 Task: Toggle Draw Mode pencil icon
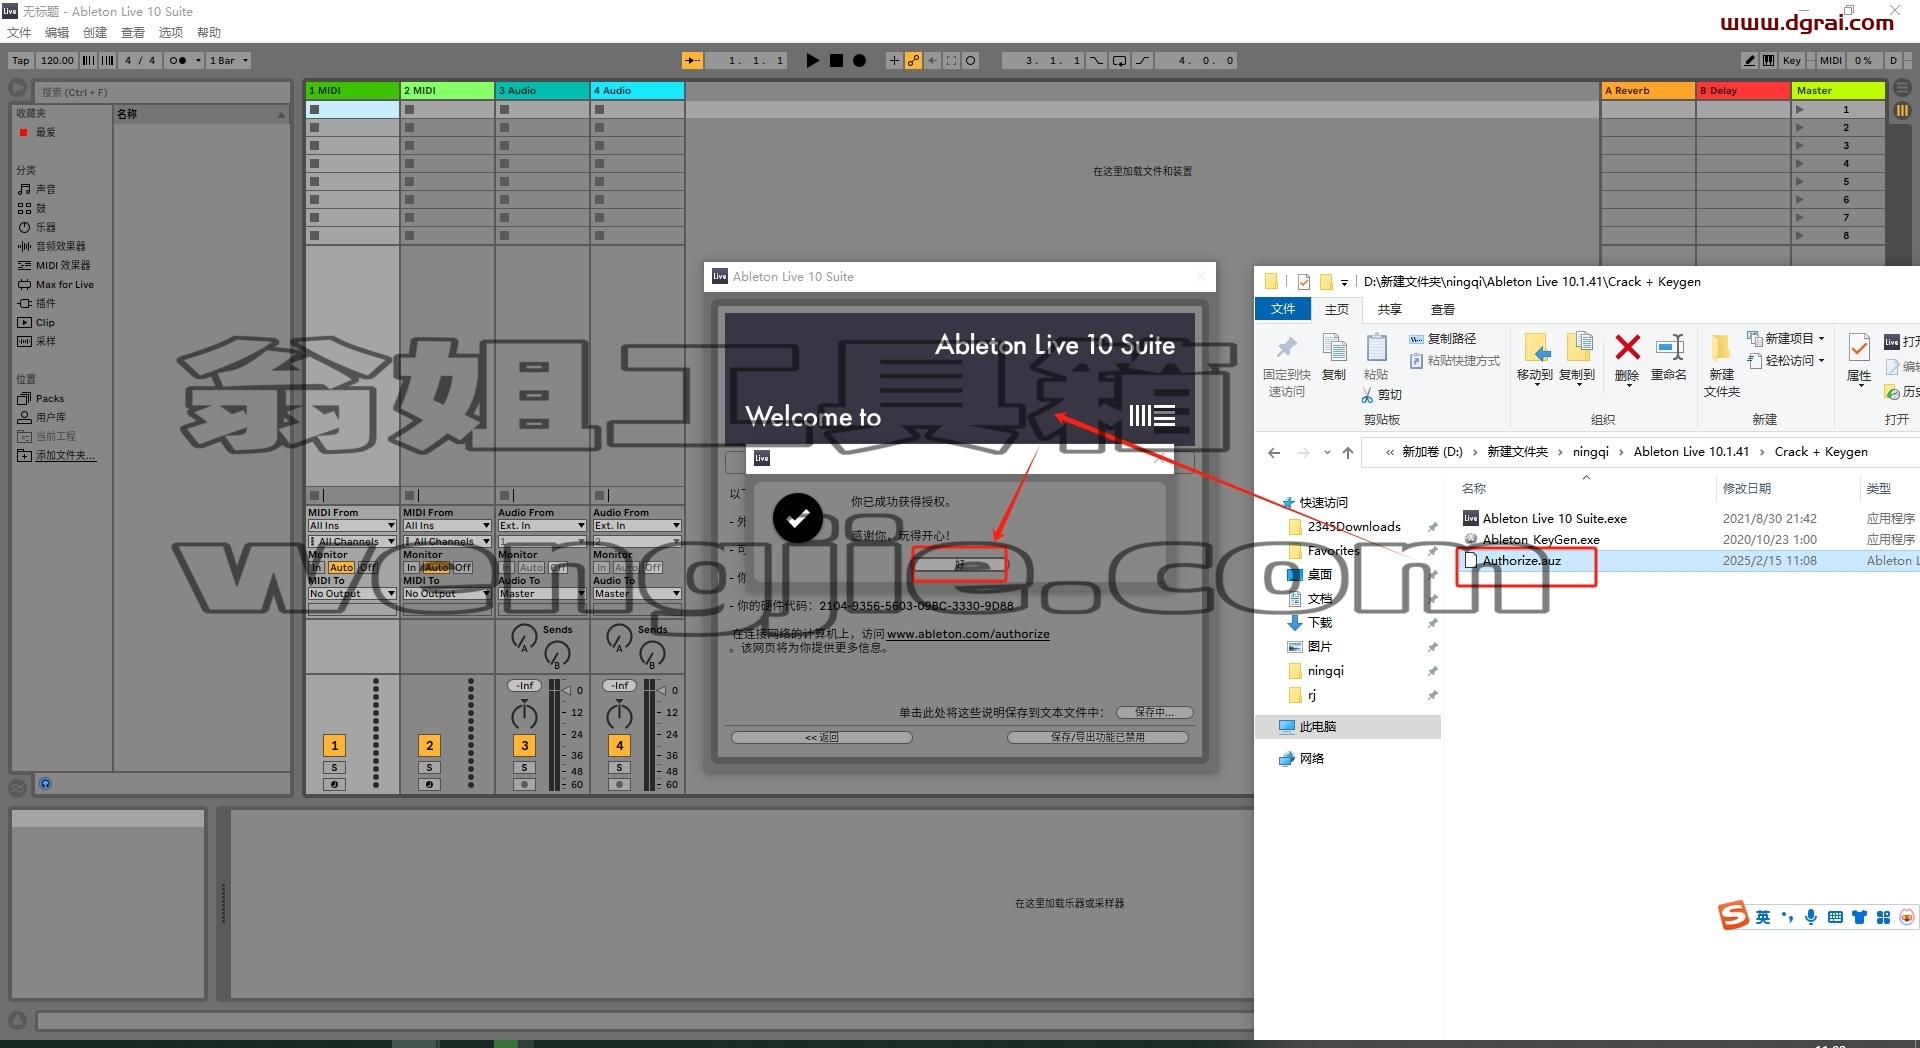1749,61
